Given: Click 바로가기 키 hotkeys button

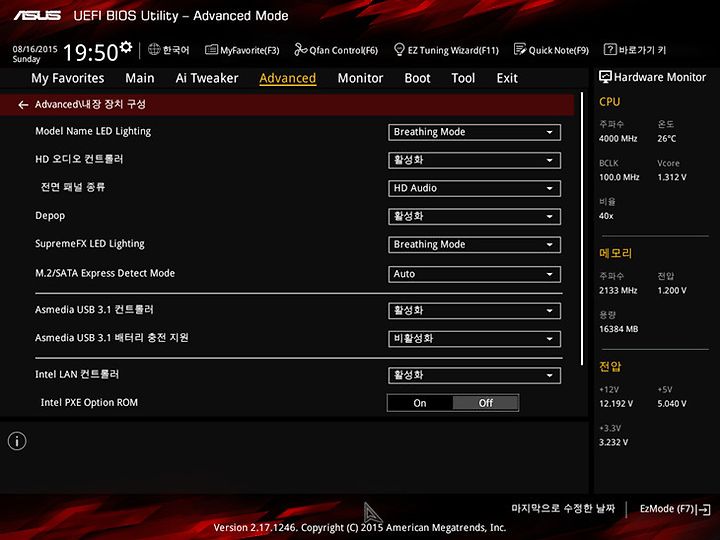Looking at the screenshot, I should [x=635, y=50].
